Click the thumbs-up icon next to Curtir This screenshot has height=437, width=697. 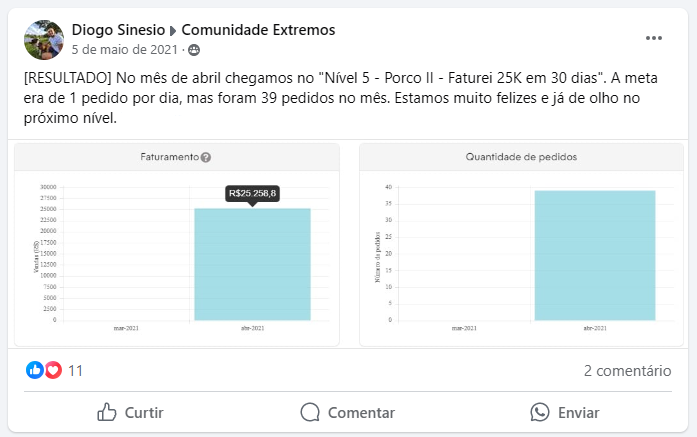107,412
